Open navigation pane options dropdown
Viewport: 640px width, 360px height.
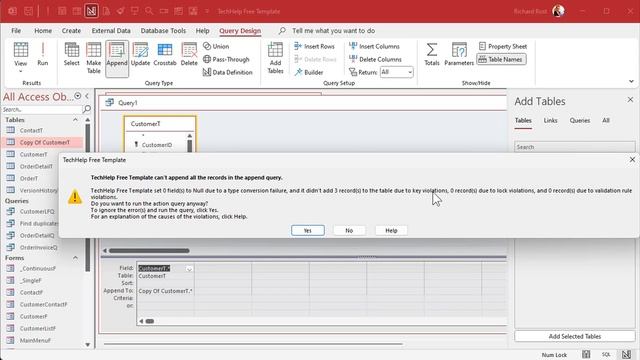(78, 96)
